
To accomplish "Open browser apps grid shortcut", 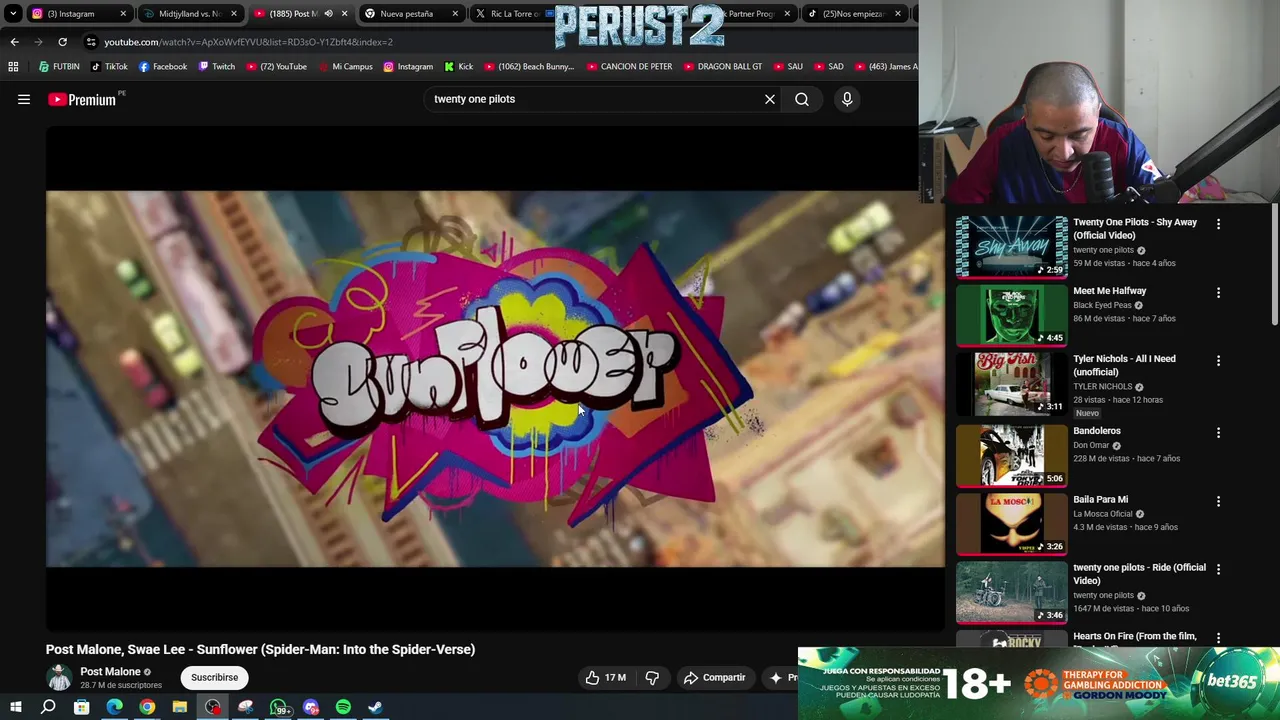I will (x=13, y=67).
